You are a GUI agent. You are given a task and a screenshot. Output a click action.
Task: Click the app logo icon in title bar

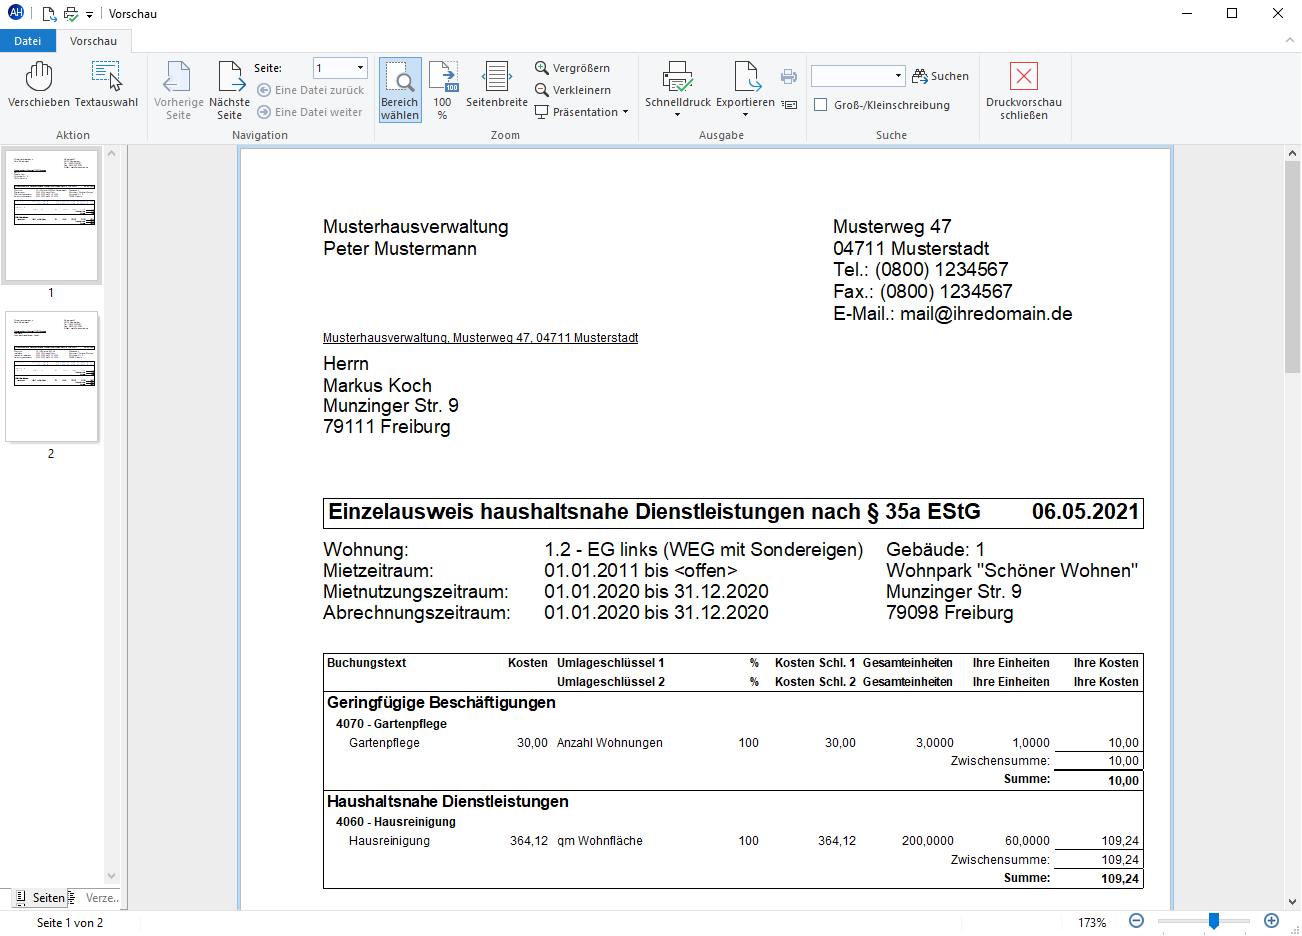pyautogui.click(x=16, y=13)
